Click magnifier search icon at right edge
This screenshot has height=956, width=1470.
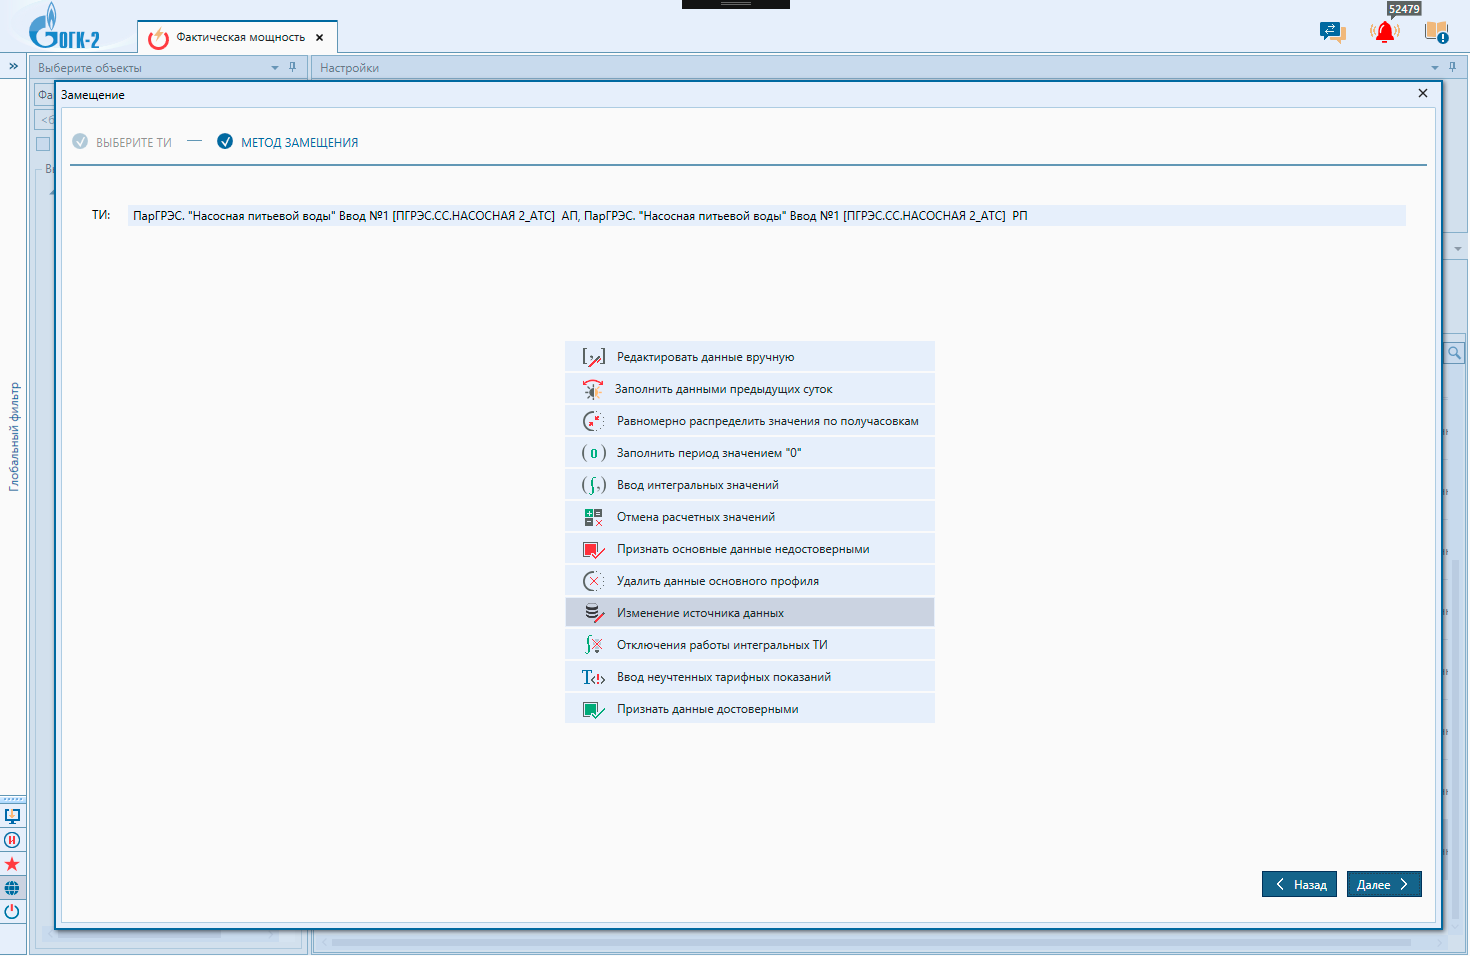tap(1455, 353)
